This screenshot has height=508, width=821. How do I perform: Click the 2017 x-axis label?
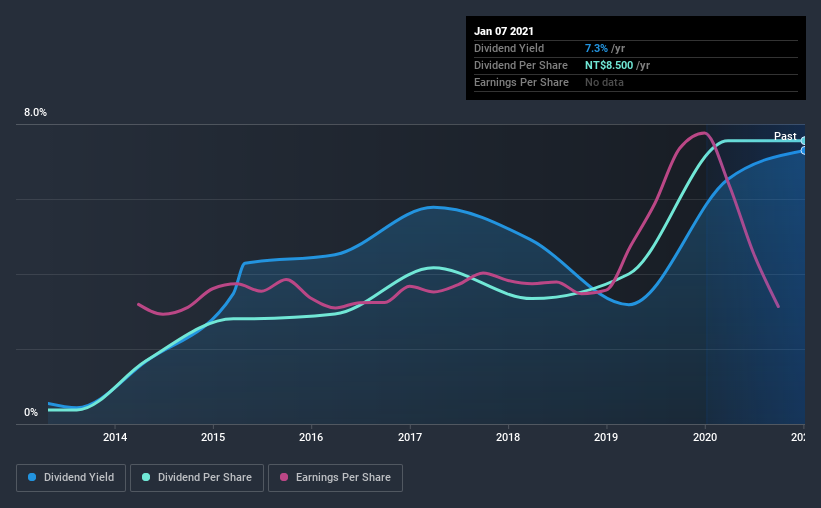click(x=410, y=437)
